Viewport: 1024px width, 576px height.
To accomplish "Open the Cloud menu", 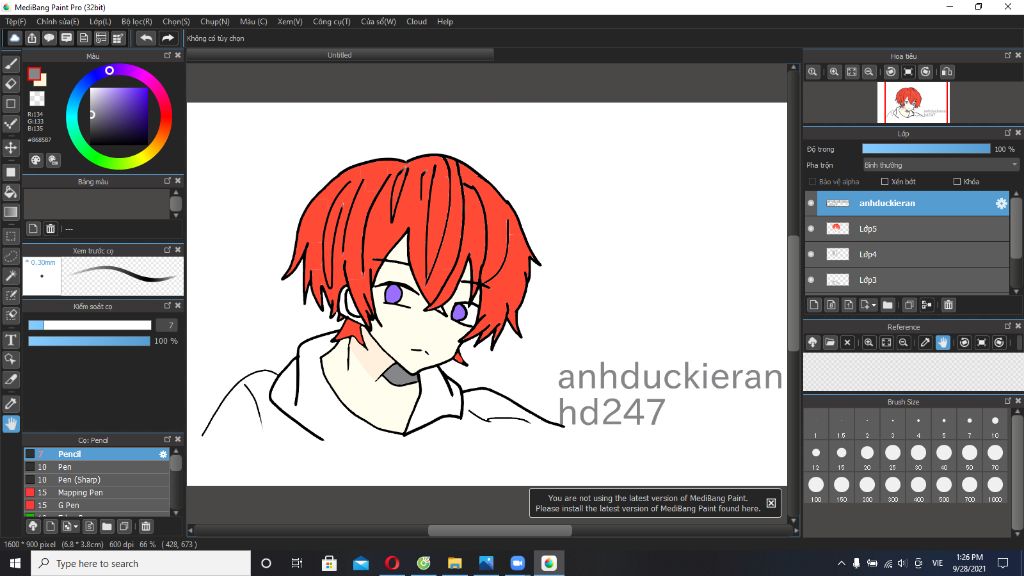I will click(x=416, y=22).
